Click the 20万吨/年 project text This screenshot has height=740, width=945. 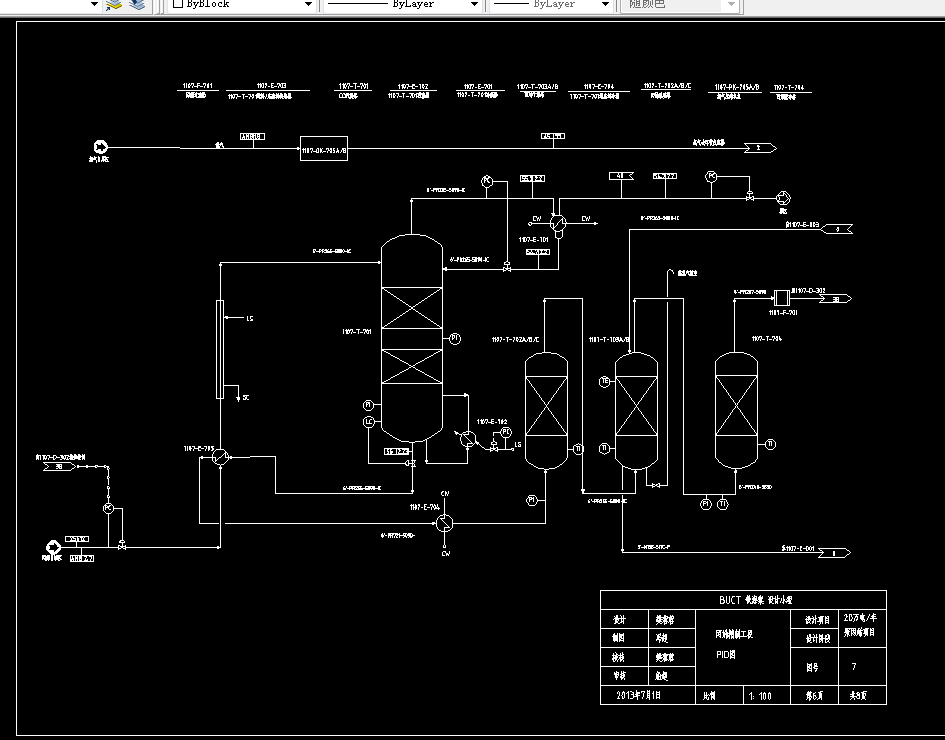click(860, 618)
